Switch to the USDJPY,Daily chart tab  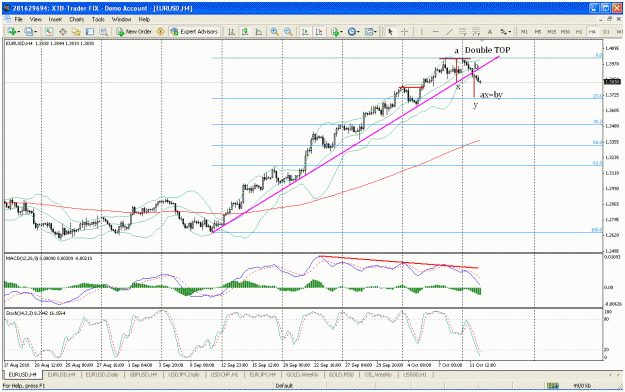(184, 375)
